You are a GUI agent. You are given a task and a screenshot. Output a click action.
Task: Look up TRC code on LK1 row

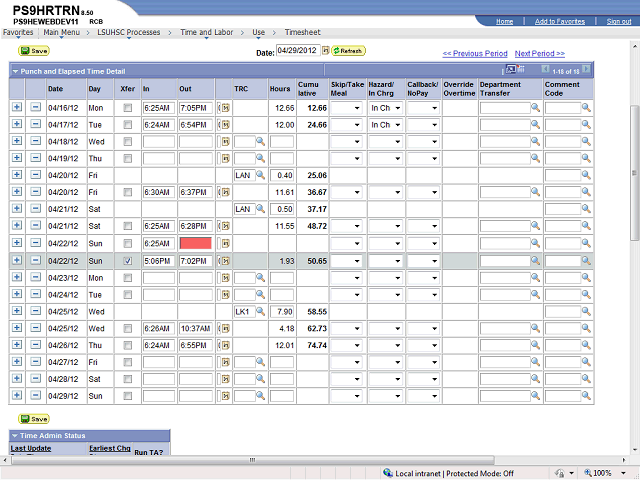(x=260, y=311)
